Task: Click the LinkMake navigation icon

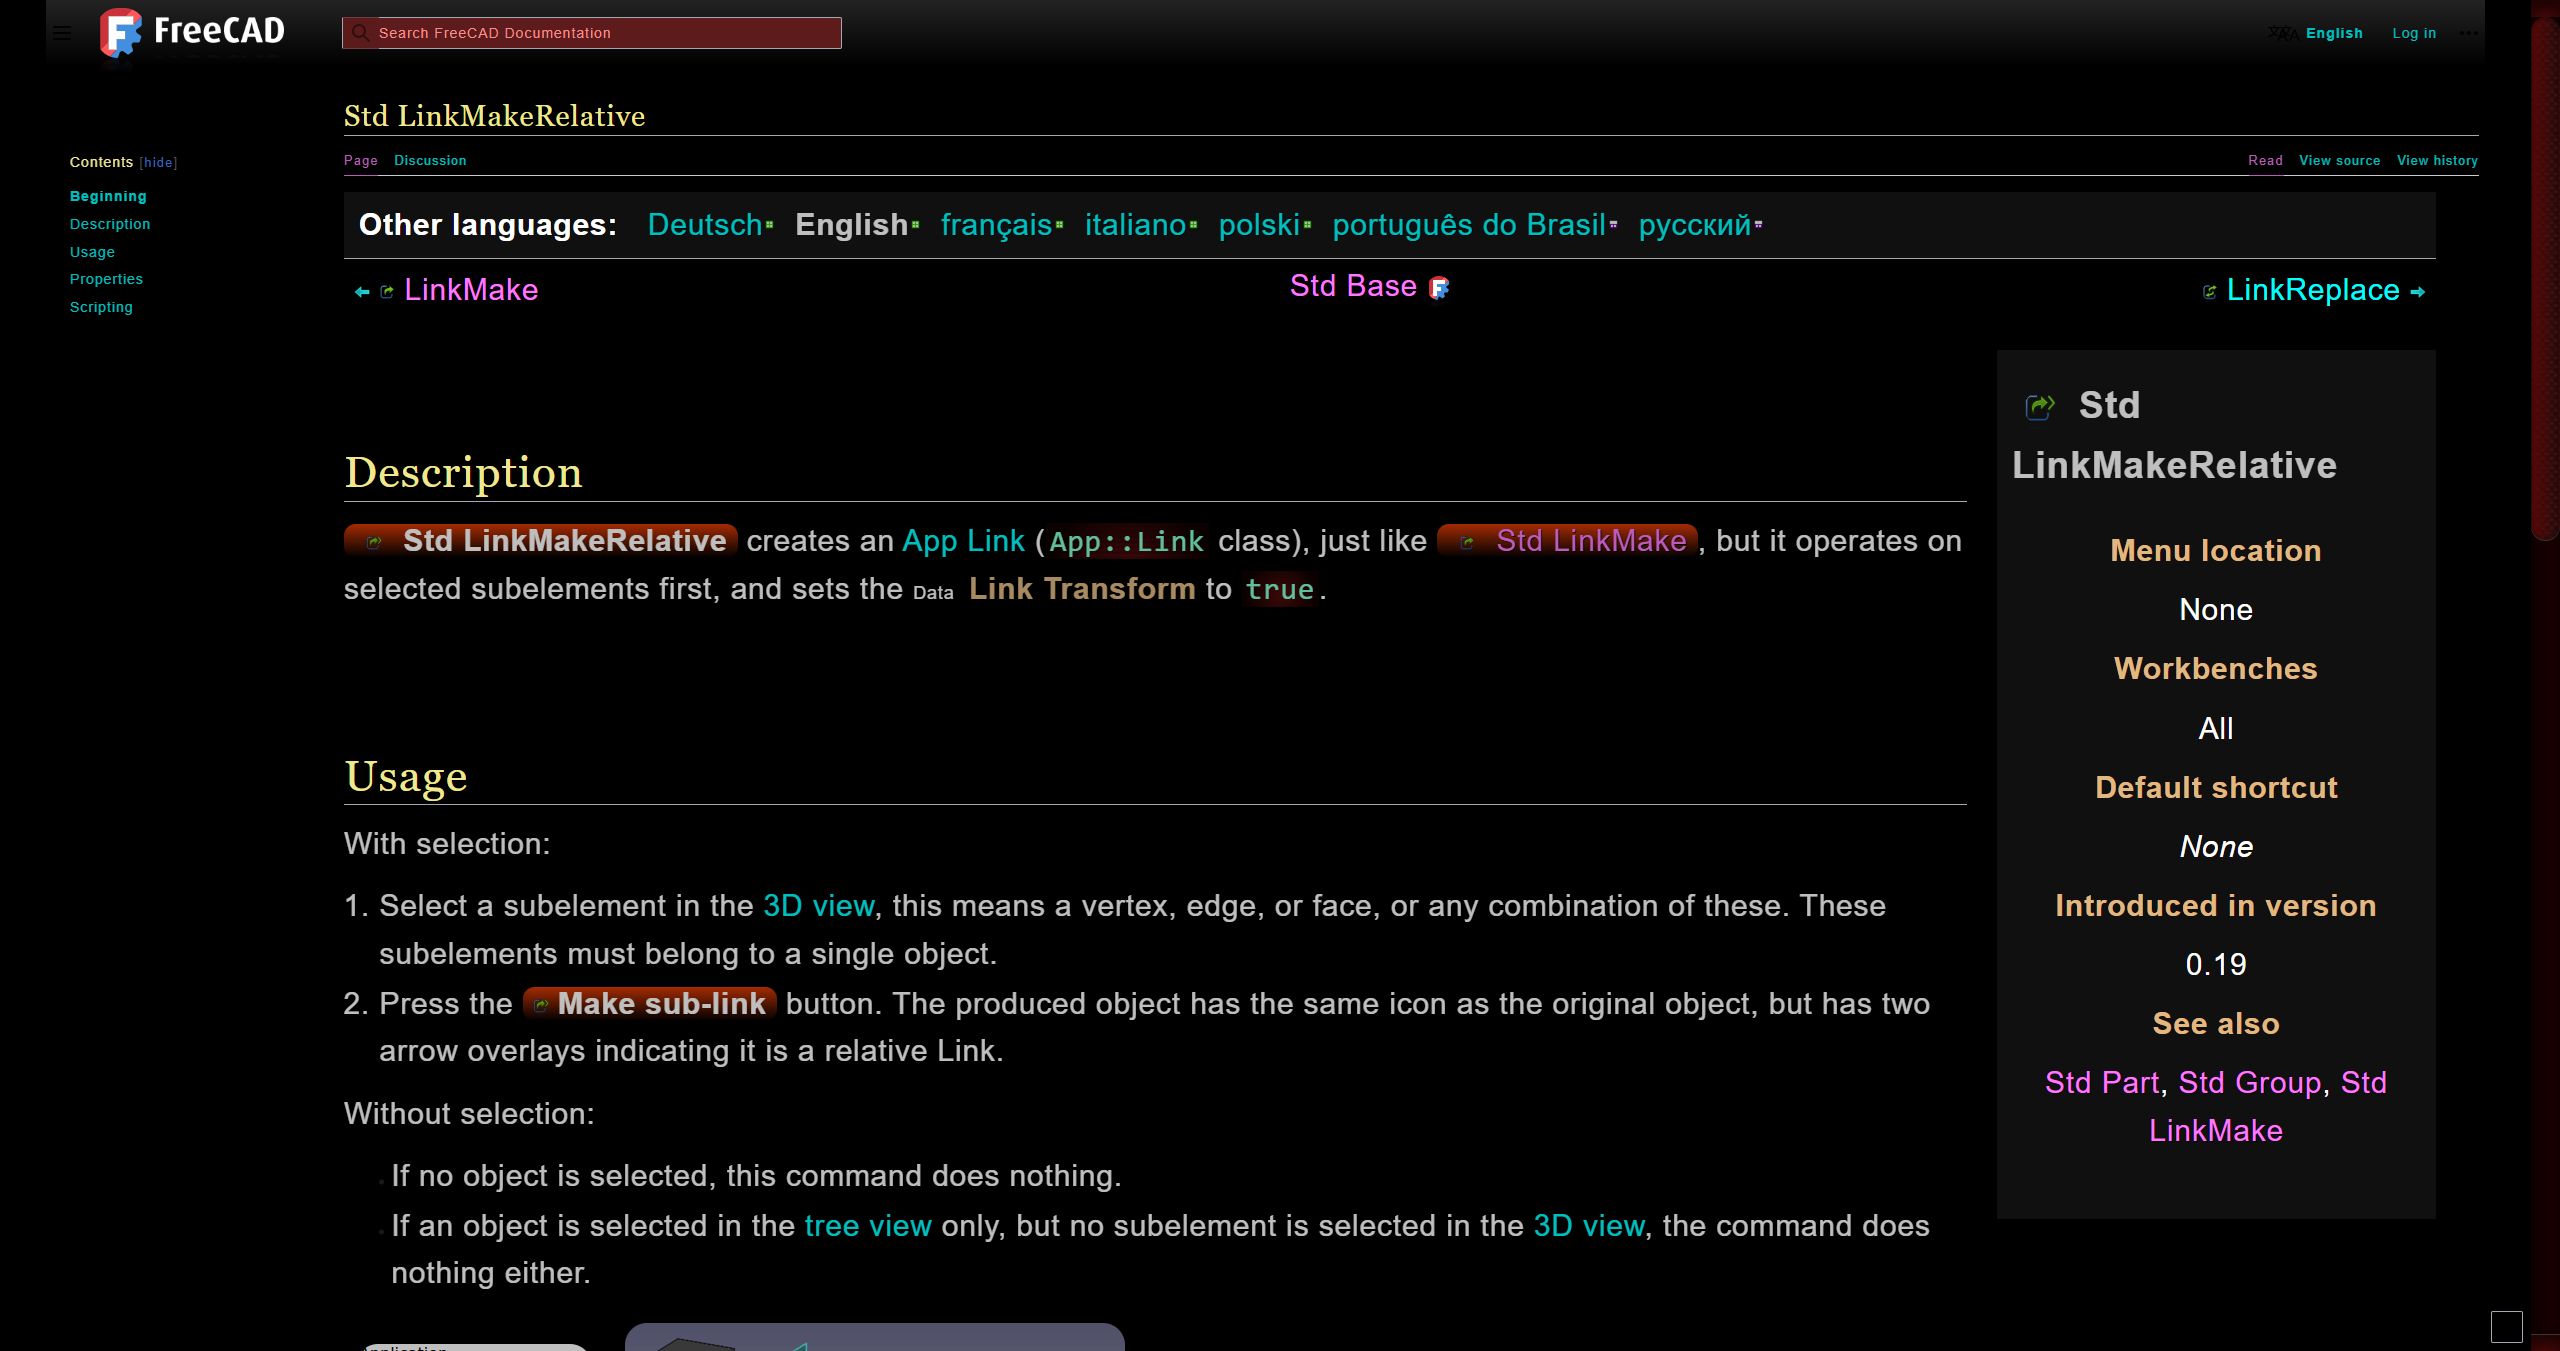Action: coord(388,290)
